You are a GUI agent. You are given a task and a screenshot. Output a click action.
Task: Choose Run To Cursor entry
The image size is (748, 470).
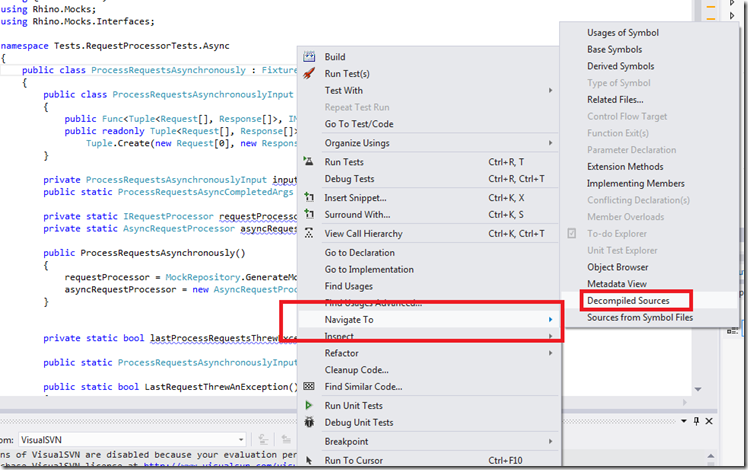(353, 460)
